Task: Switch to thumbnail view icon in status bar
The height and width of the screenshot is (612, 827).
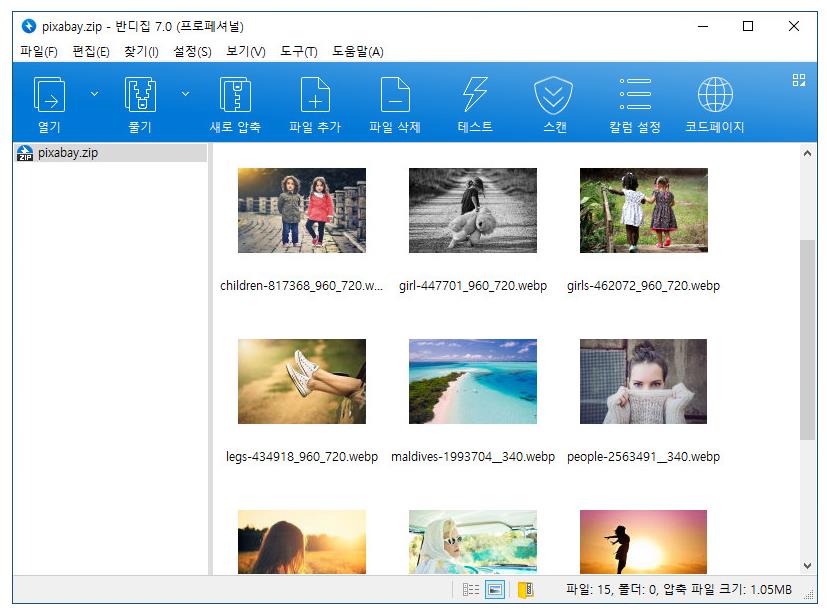Action: point(495,589)
